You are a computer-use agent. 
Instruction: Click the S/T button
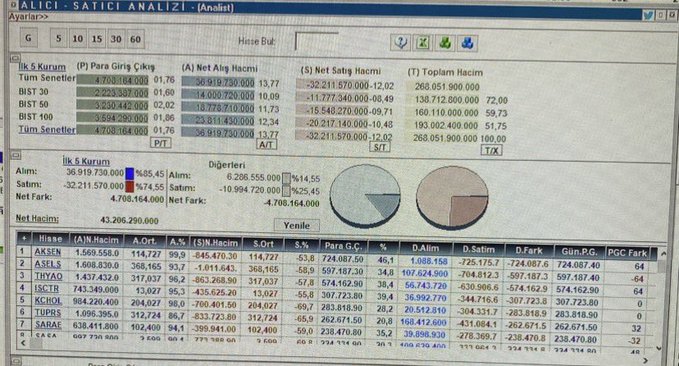[x=380, y=147]
